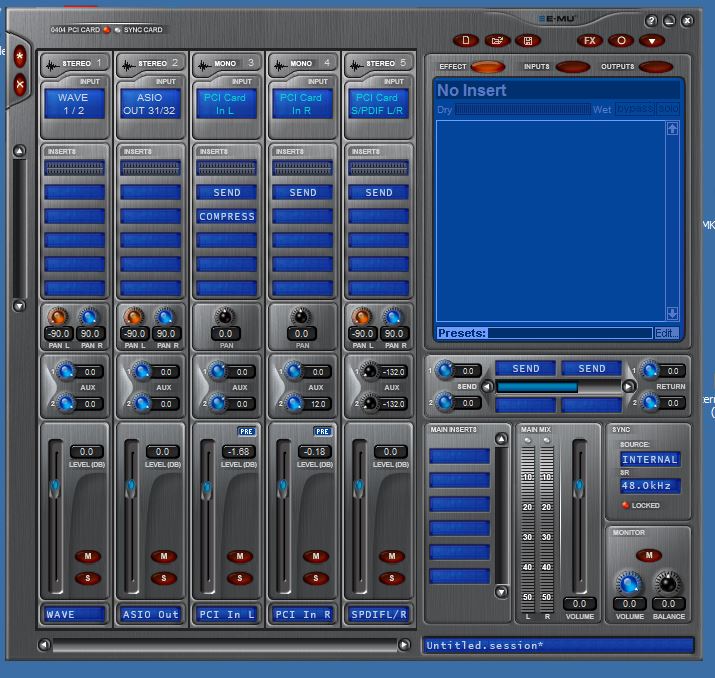
Task: Click the WAVE scribble strip name
Action: click(x=74, y=615)
